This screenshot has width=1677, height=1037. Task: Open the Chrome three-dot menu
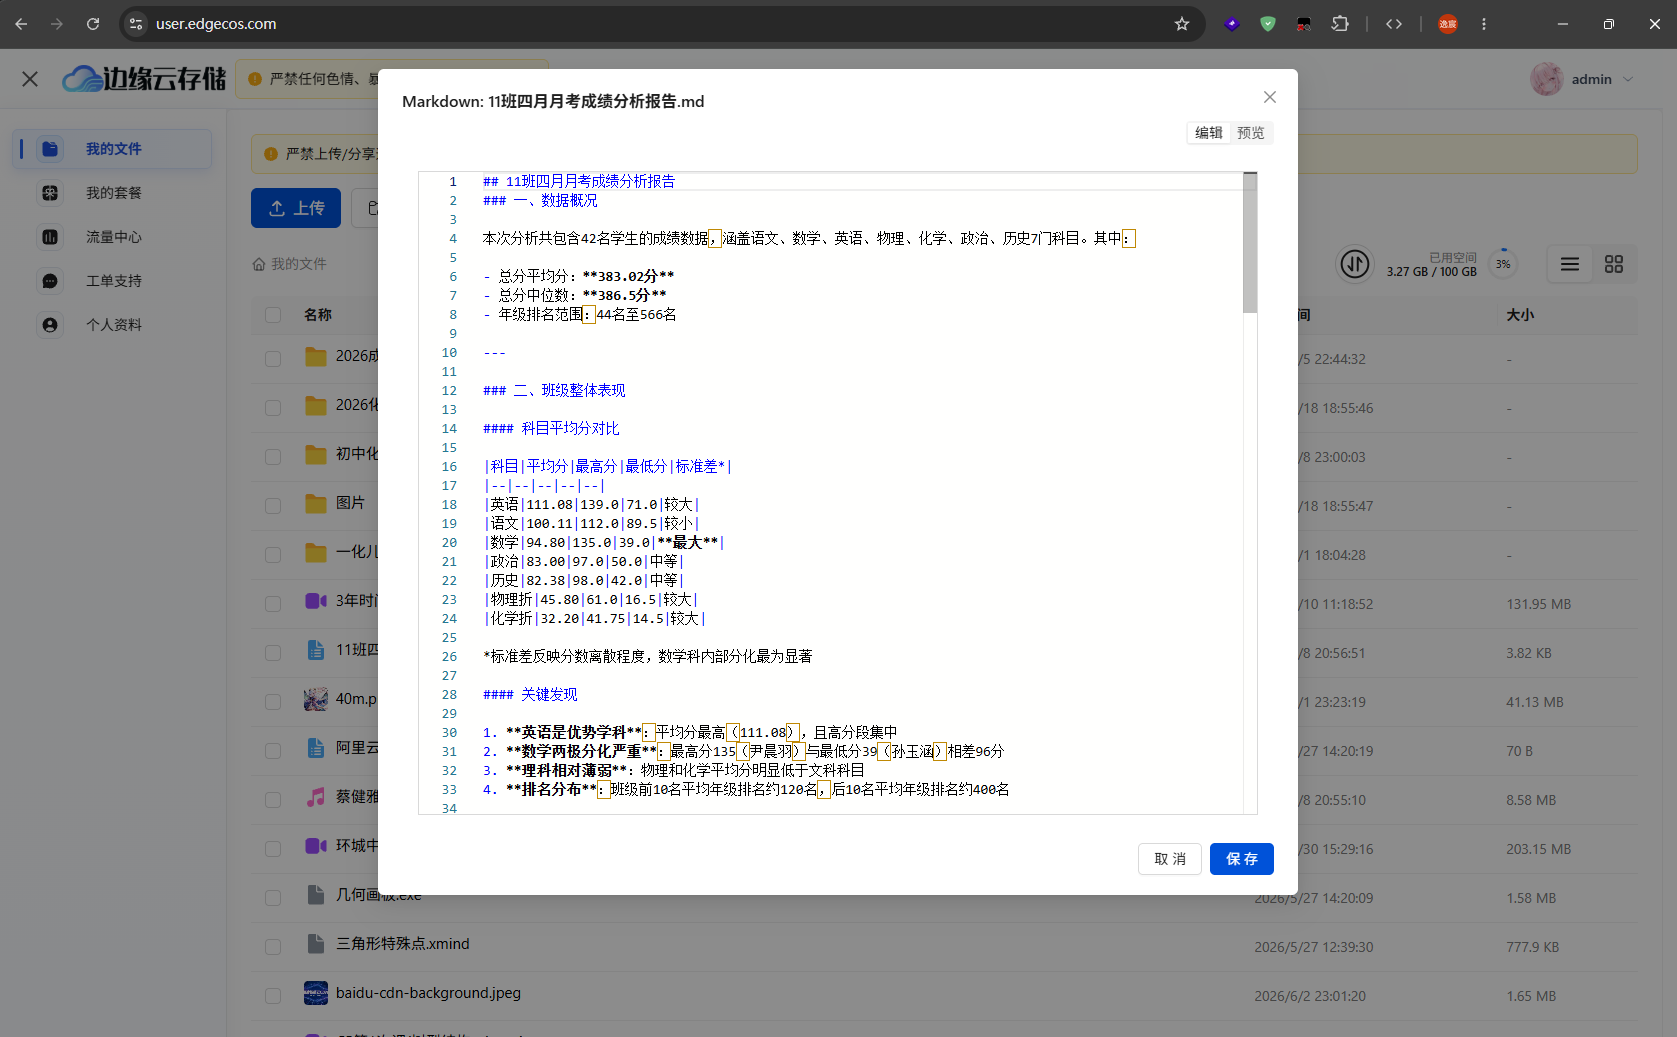(x=1484, y=24)
